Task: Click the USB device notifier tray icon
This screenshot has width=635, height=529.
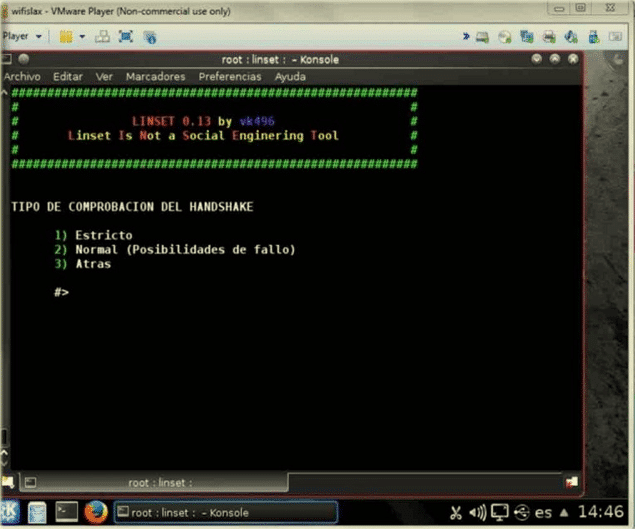Action: pyautogui.click(x=522, y=513)
